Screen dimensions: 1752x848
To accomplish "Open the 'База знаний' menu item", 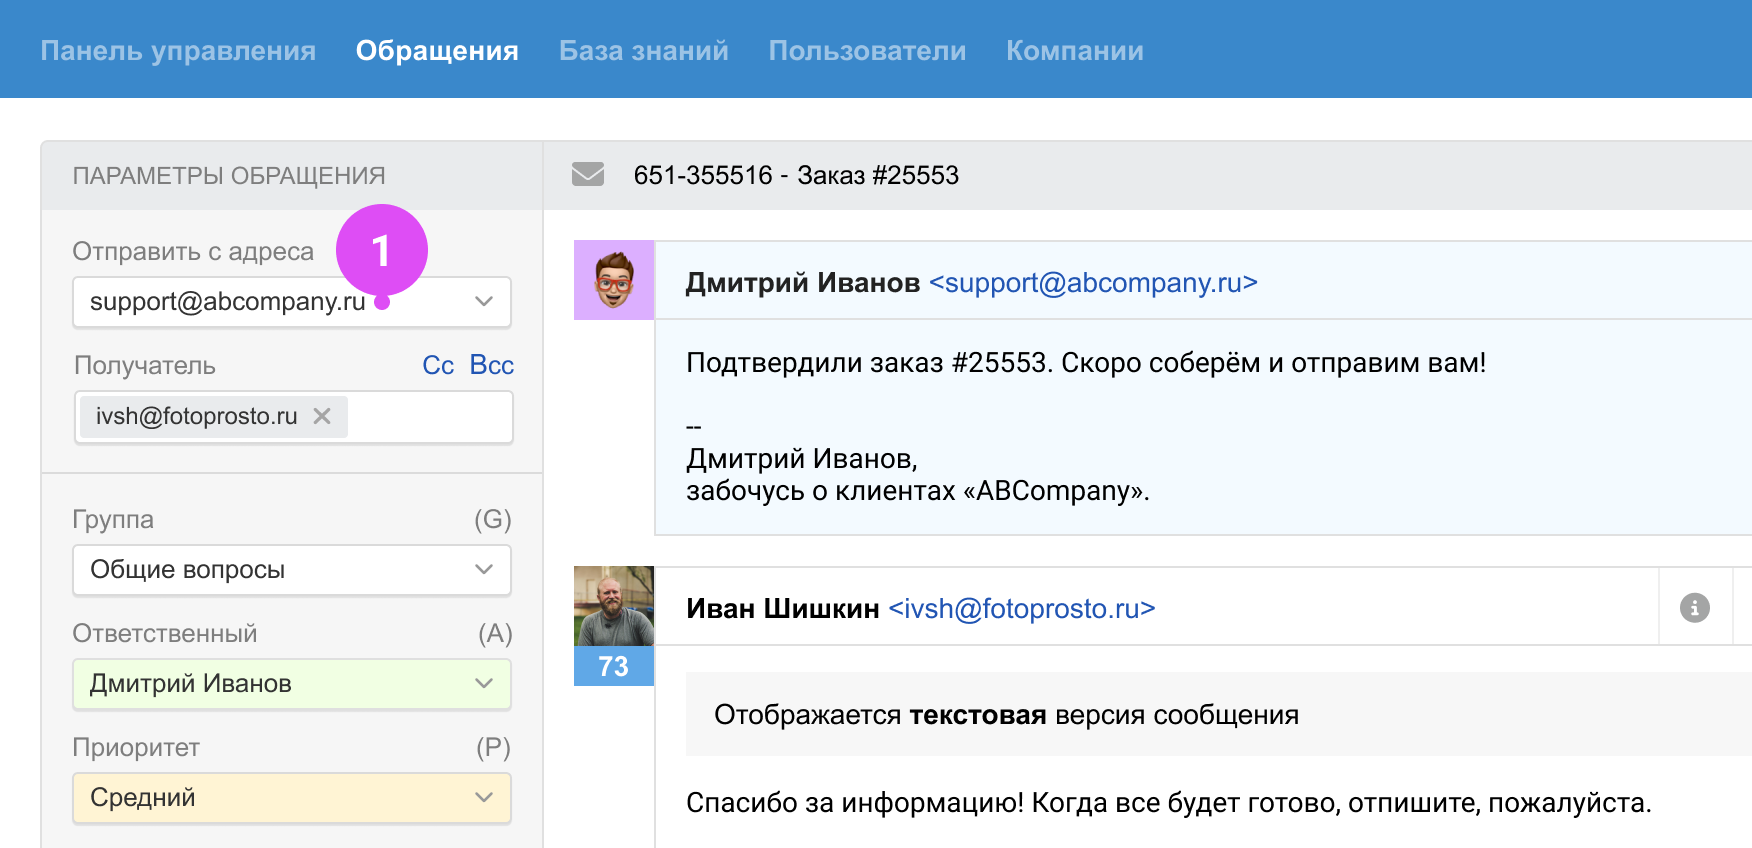I will [x=643, y=51].
